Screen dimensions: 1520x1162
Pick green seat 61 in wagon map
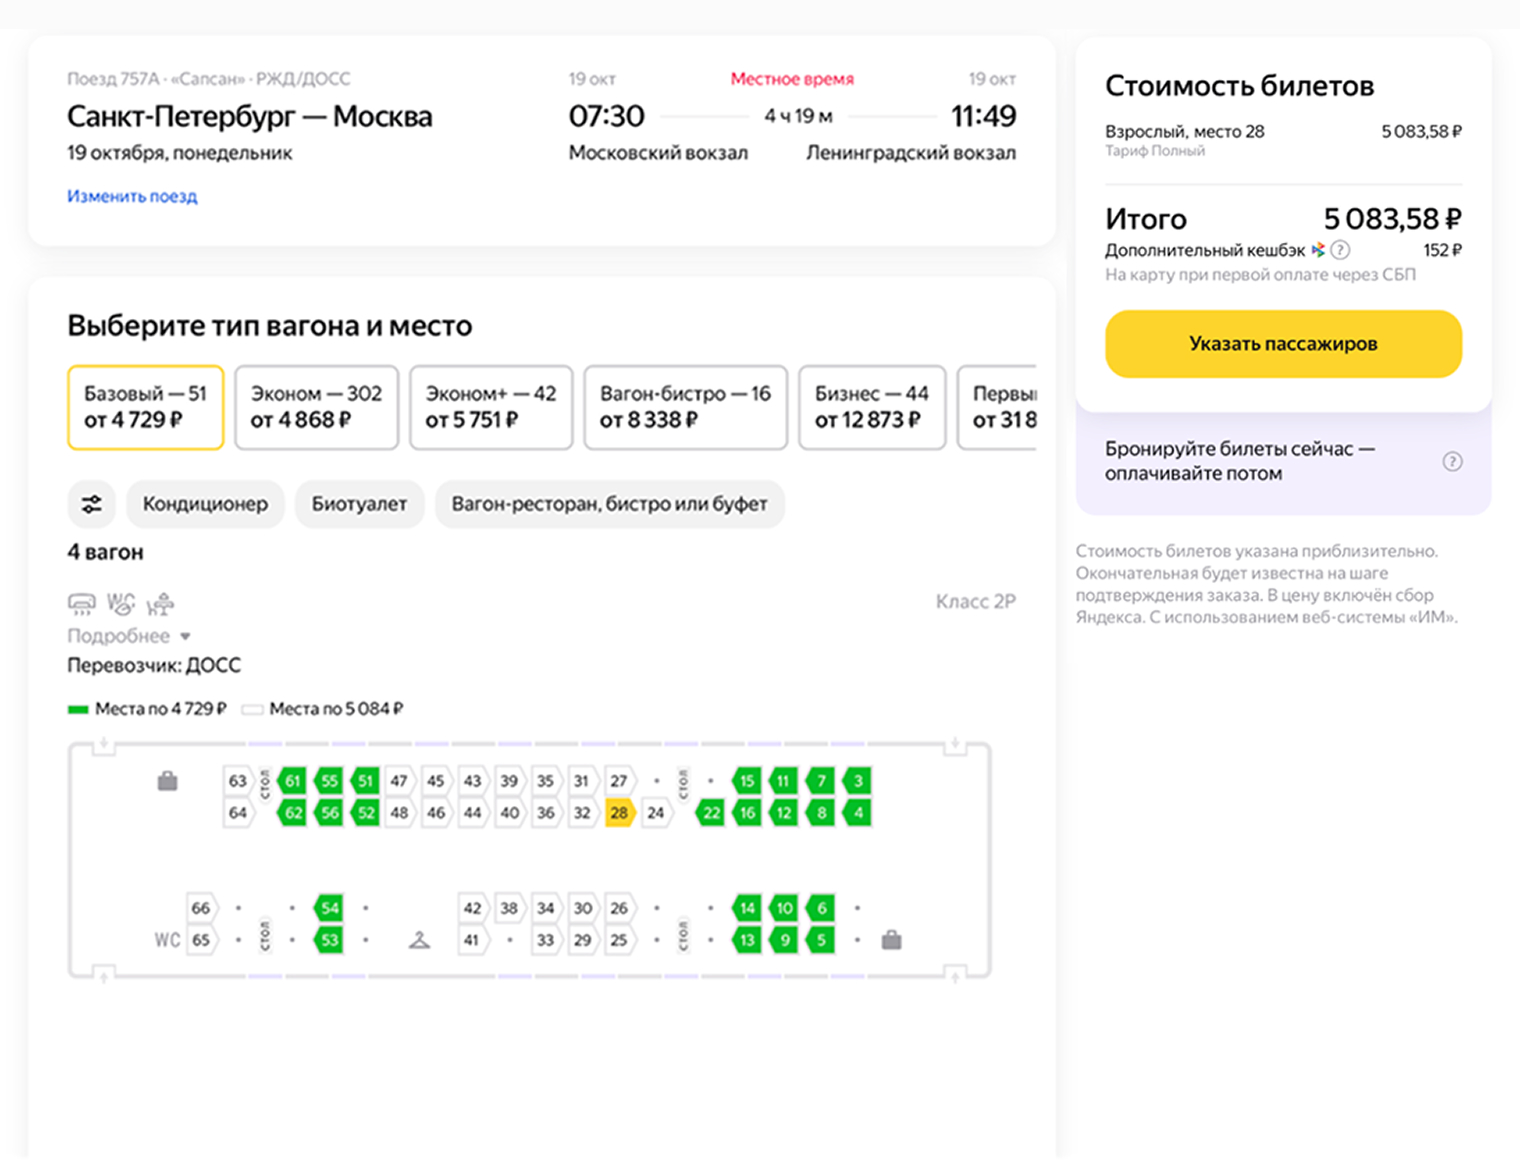292,781
